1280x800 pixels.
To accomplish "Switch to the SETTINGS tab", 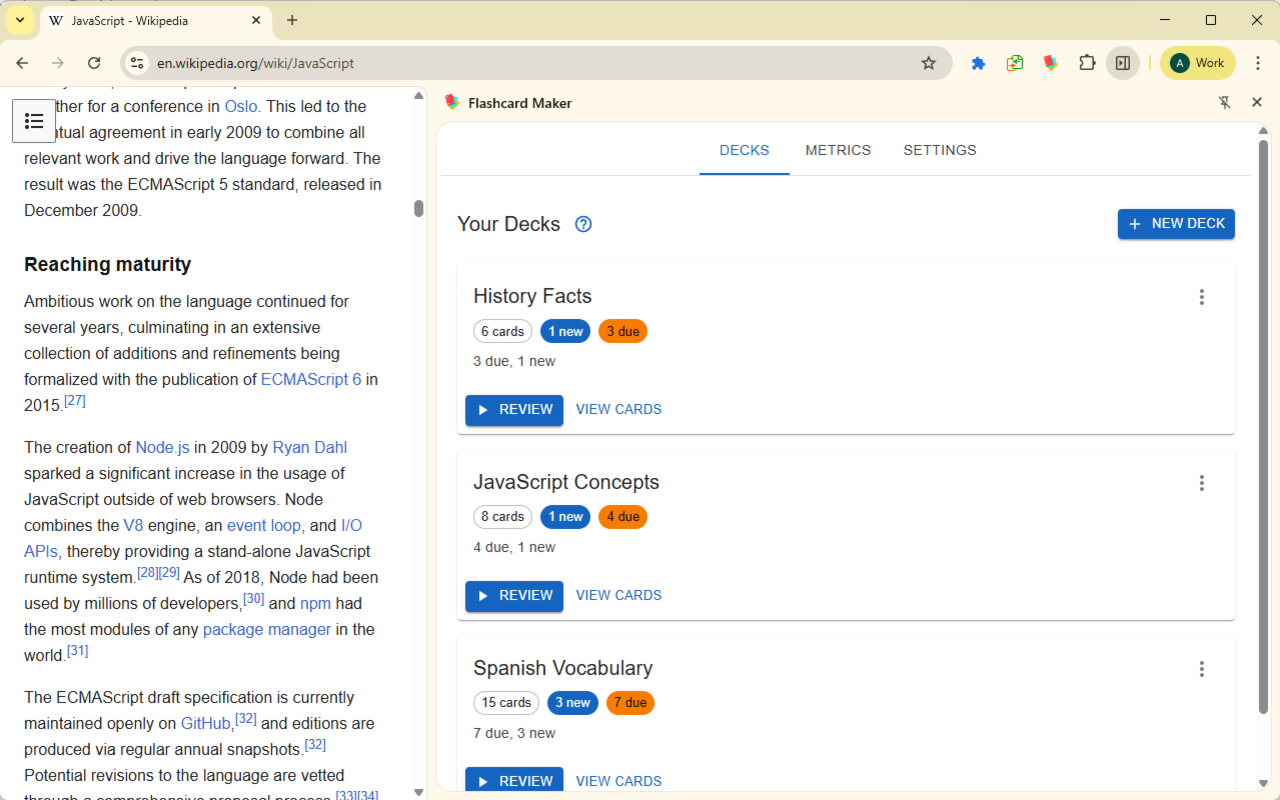I will pyautogui.click(x=939, y=150).
